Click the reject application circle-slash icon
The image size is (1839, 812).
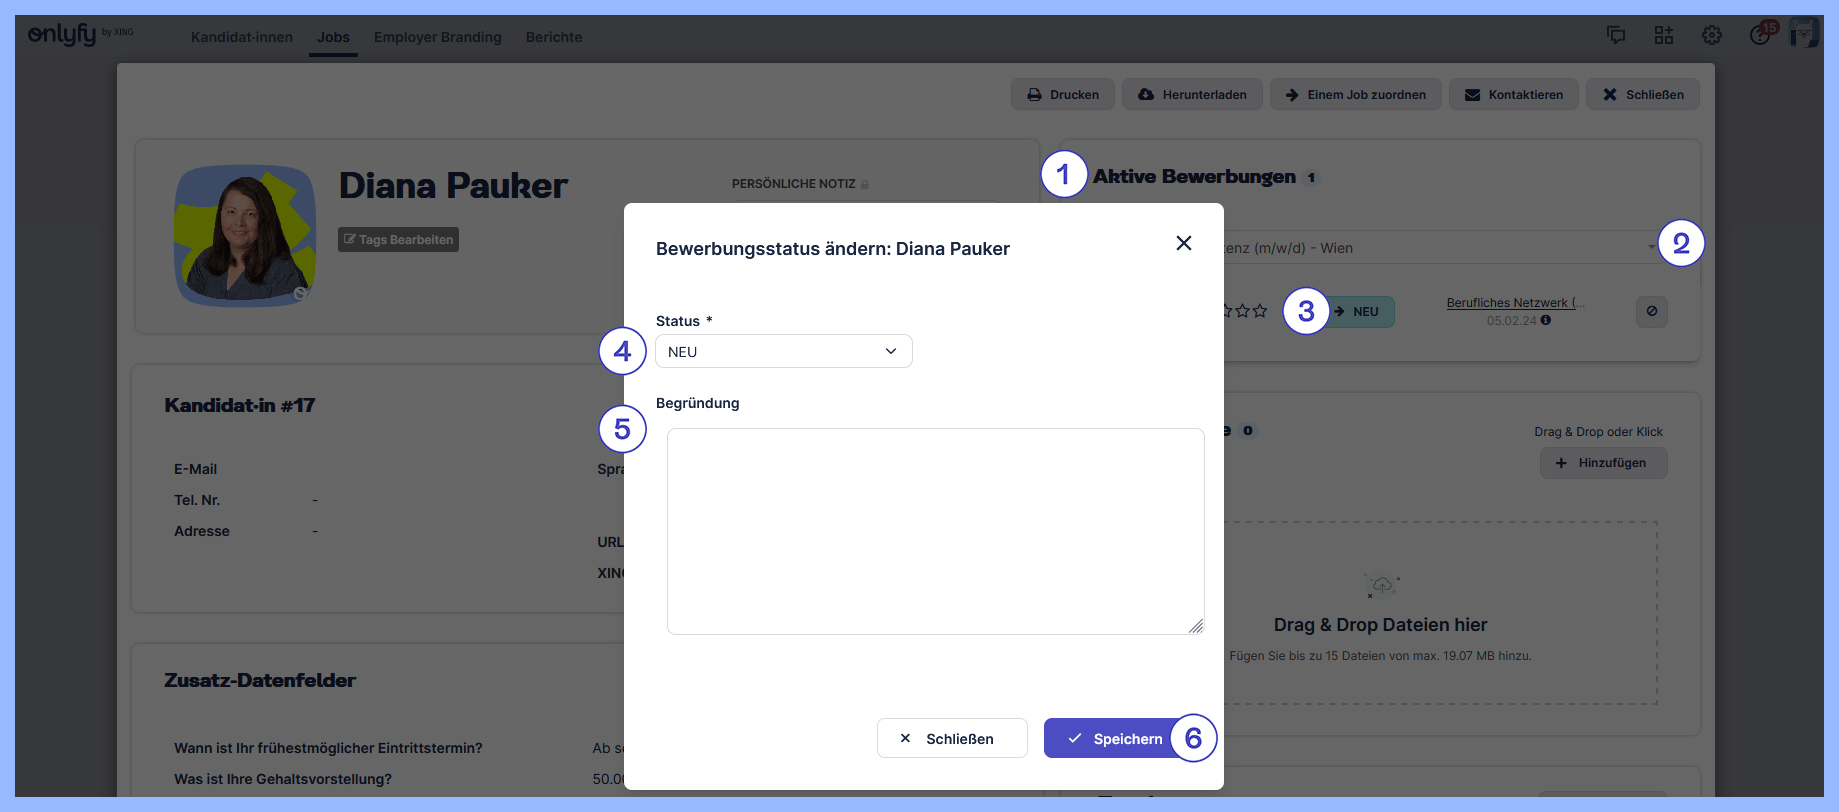(x=1651, y=312)
